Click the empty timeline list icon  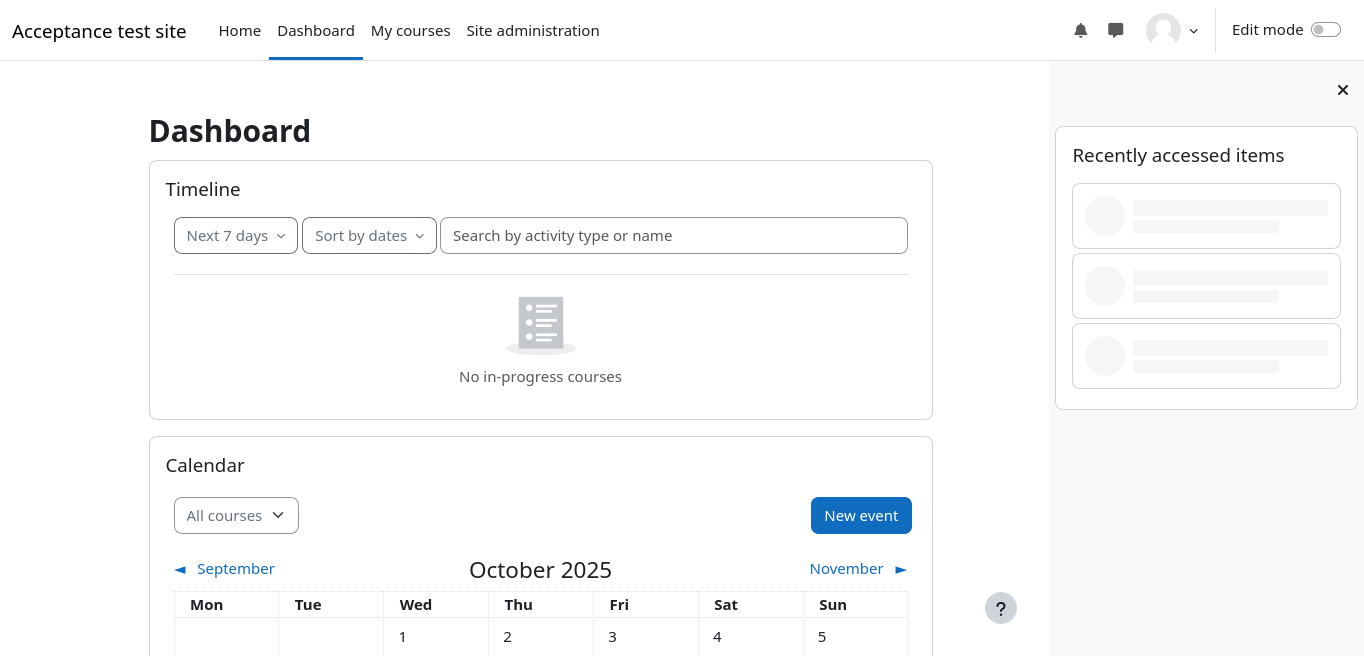pos(541,325)
